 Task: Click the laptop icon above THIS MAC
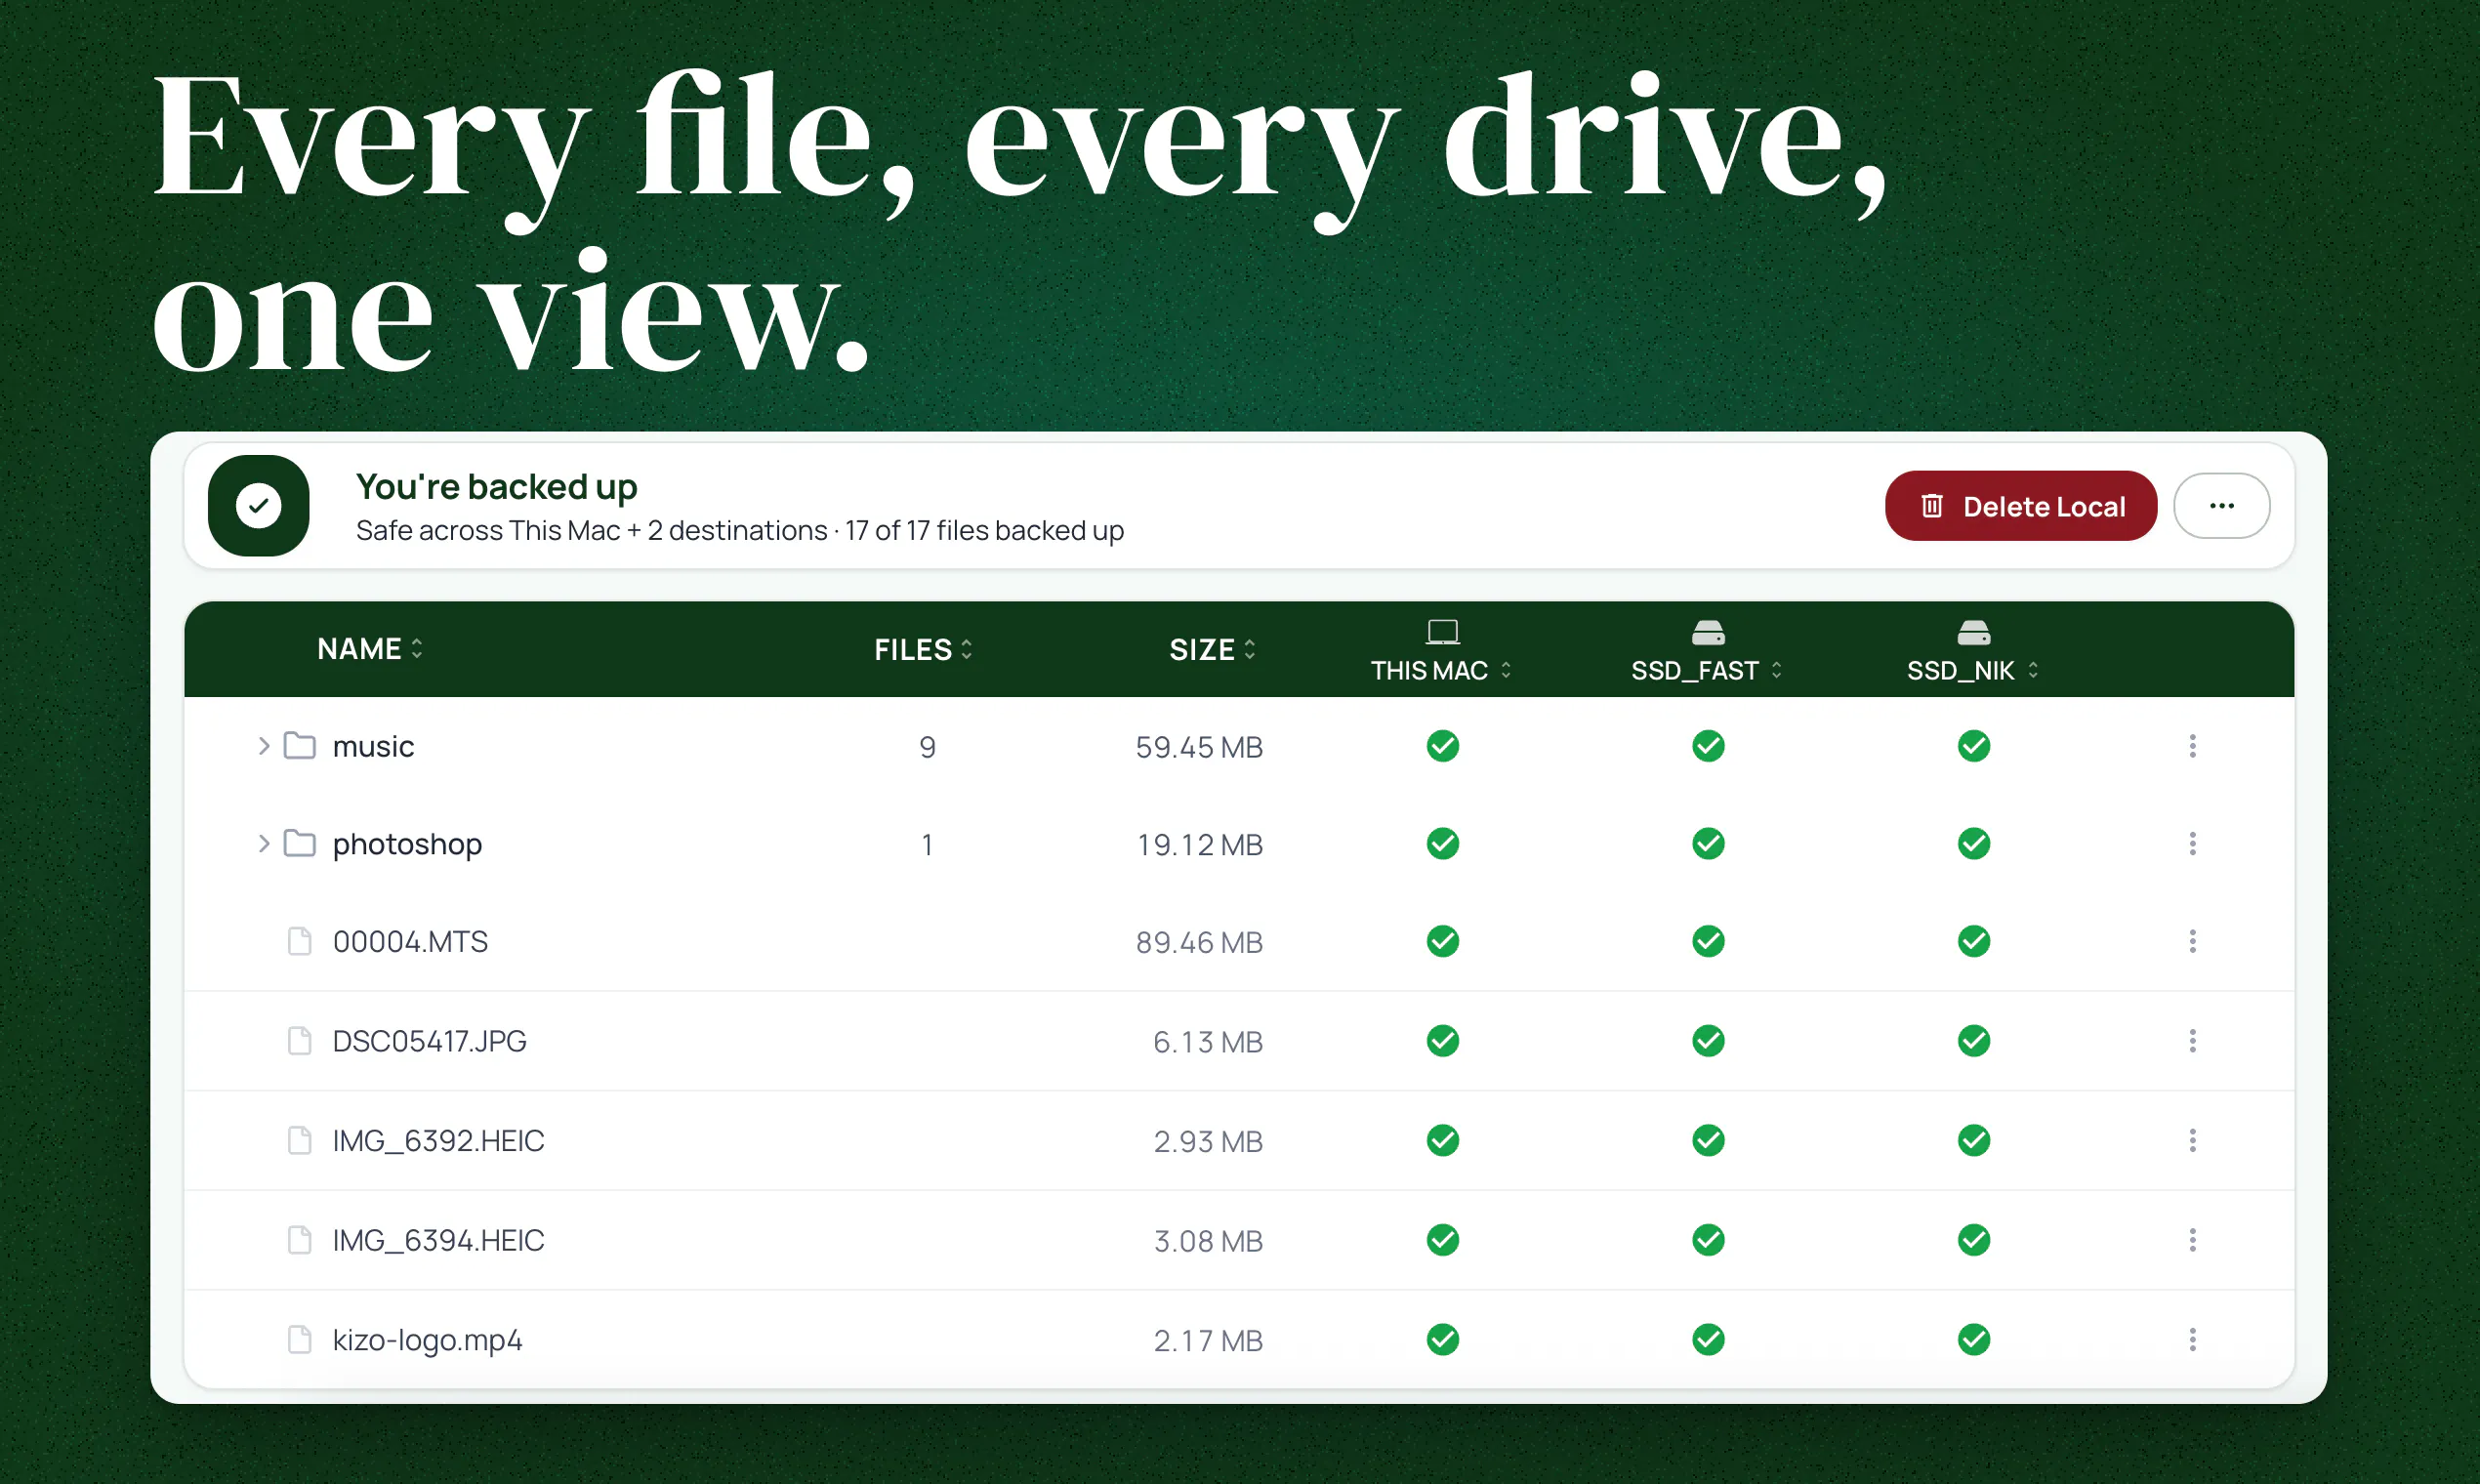[1442, 632]
